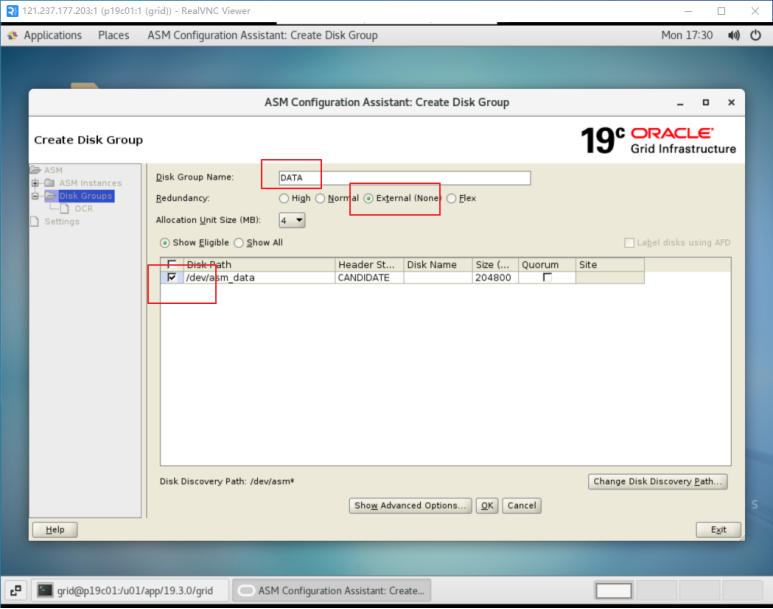Click ASM Configuration Assistant taskbar item
The image size is (773, 609).
pyautogui.click(x=332, y=590)
